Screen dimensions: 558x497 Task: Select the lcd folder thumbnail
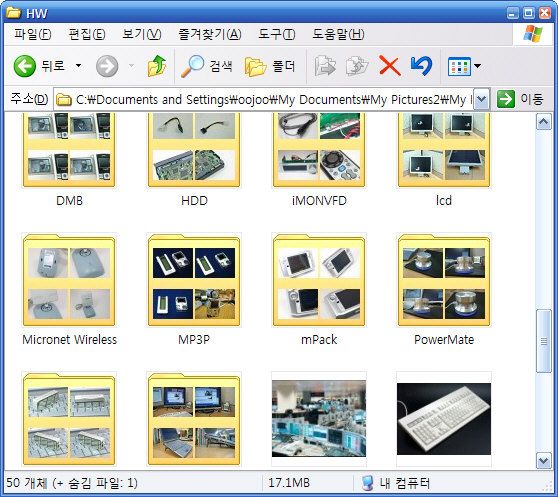point(444,150)
